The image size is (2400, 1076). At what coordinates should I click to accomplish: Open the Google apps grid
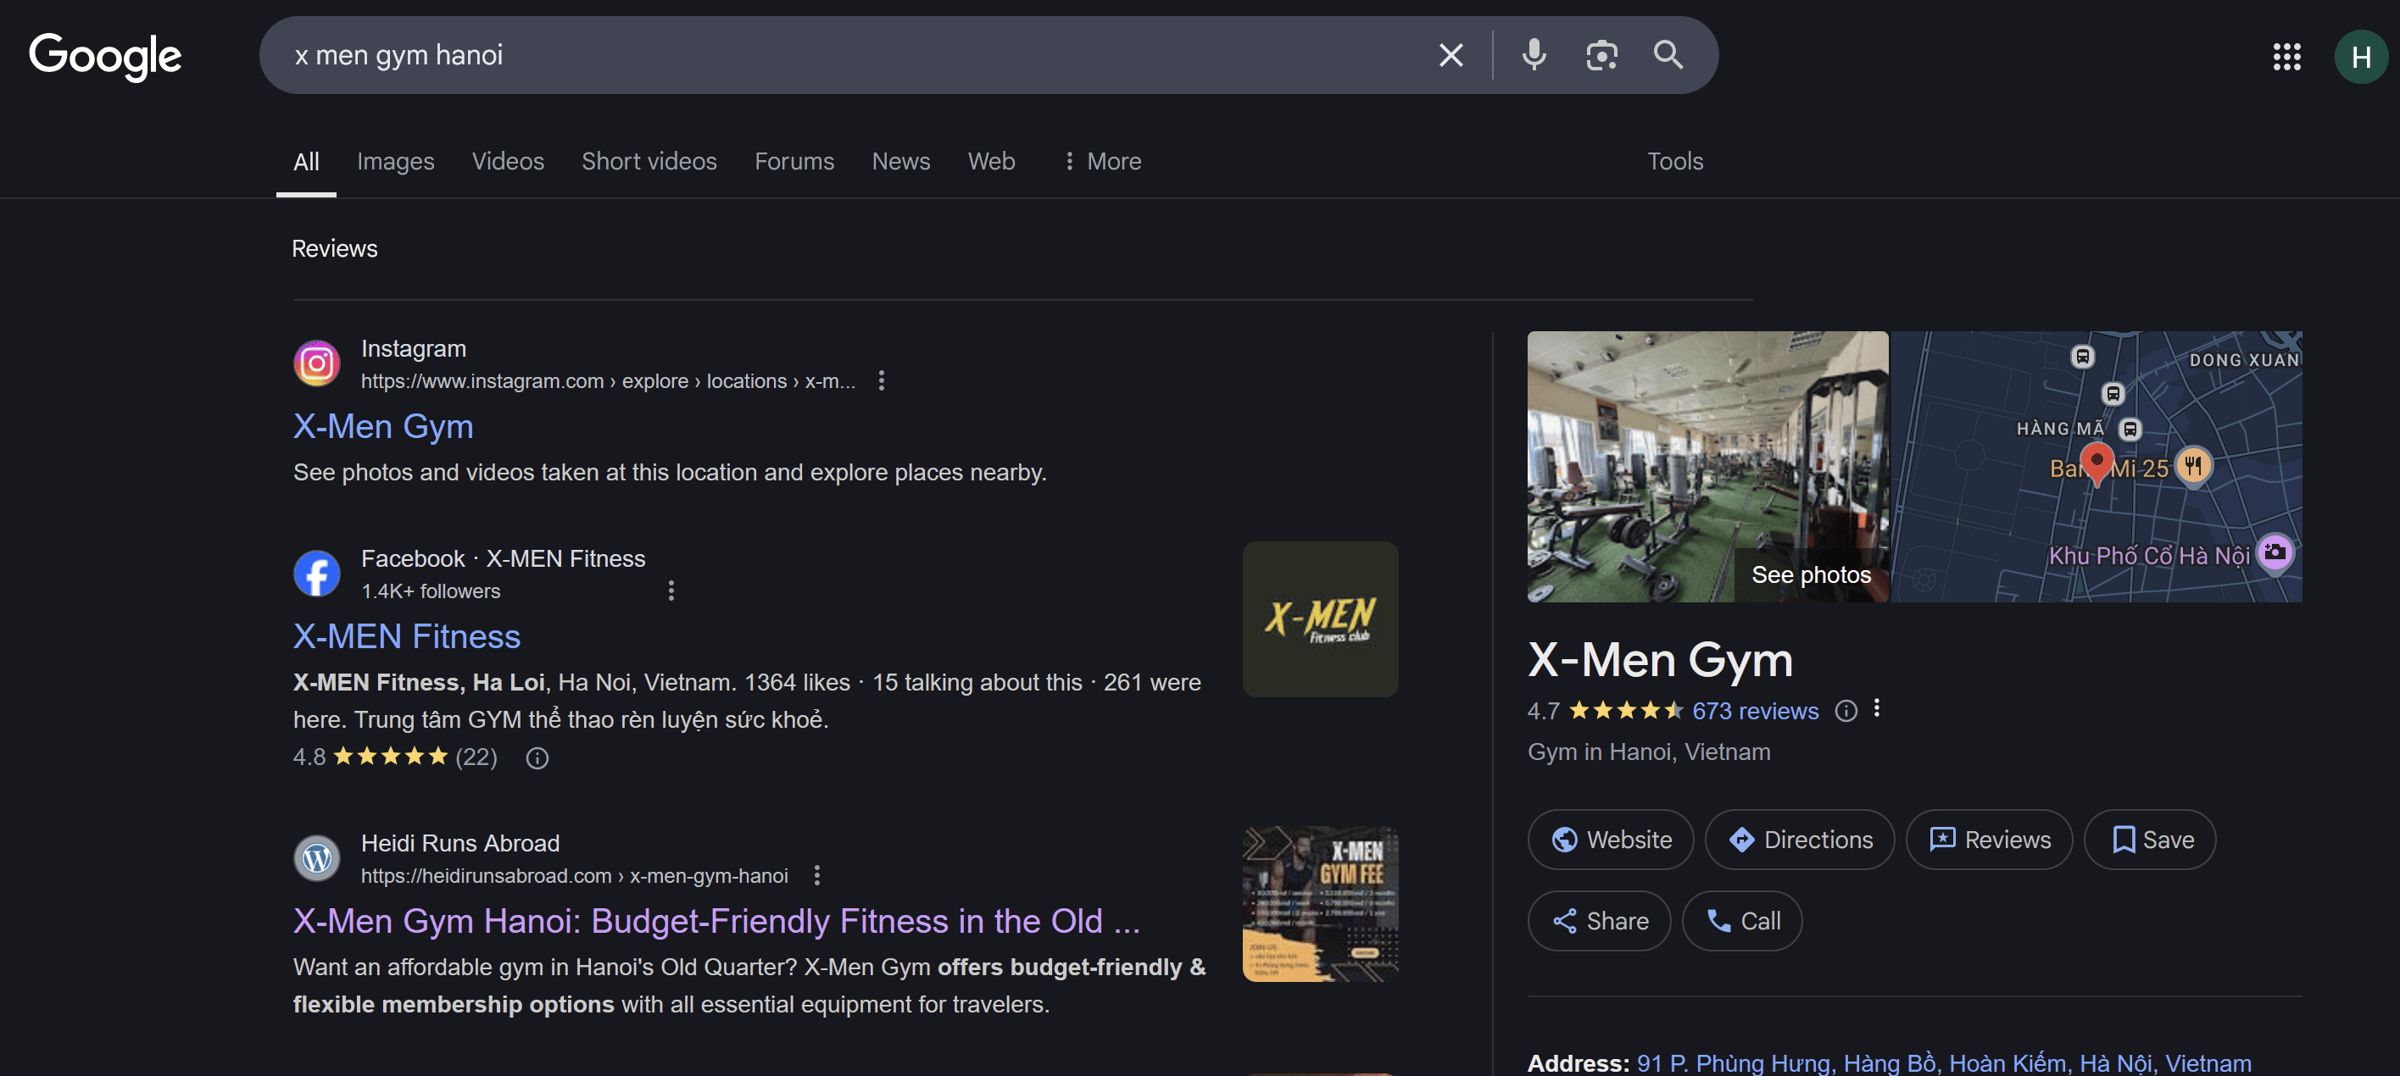point(2287,56)
